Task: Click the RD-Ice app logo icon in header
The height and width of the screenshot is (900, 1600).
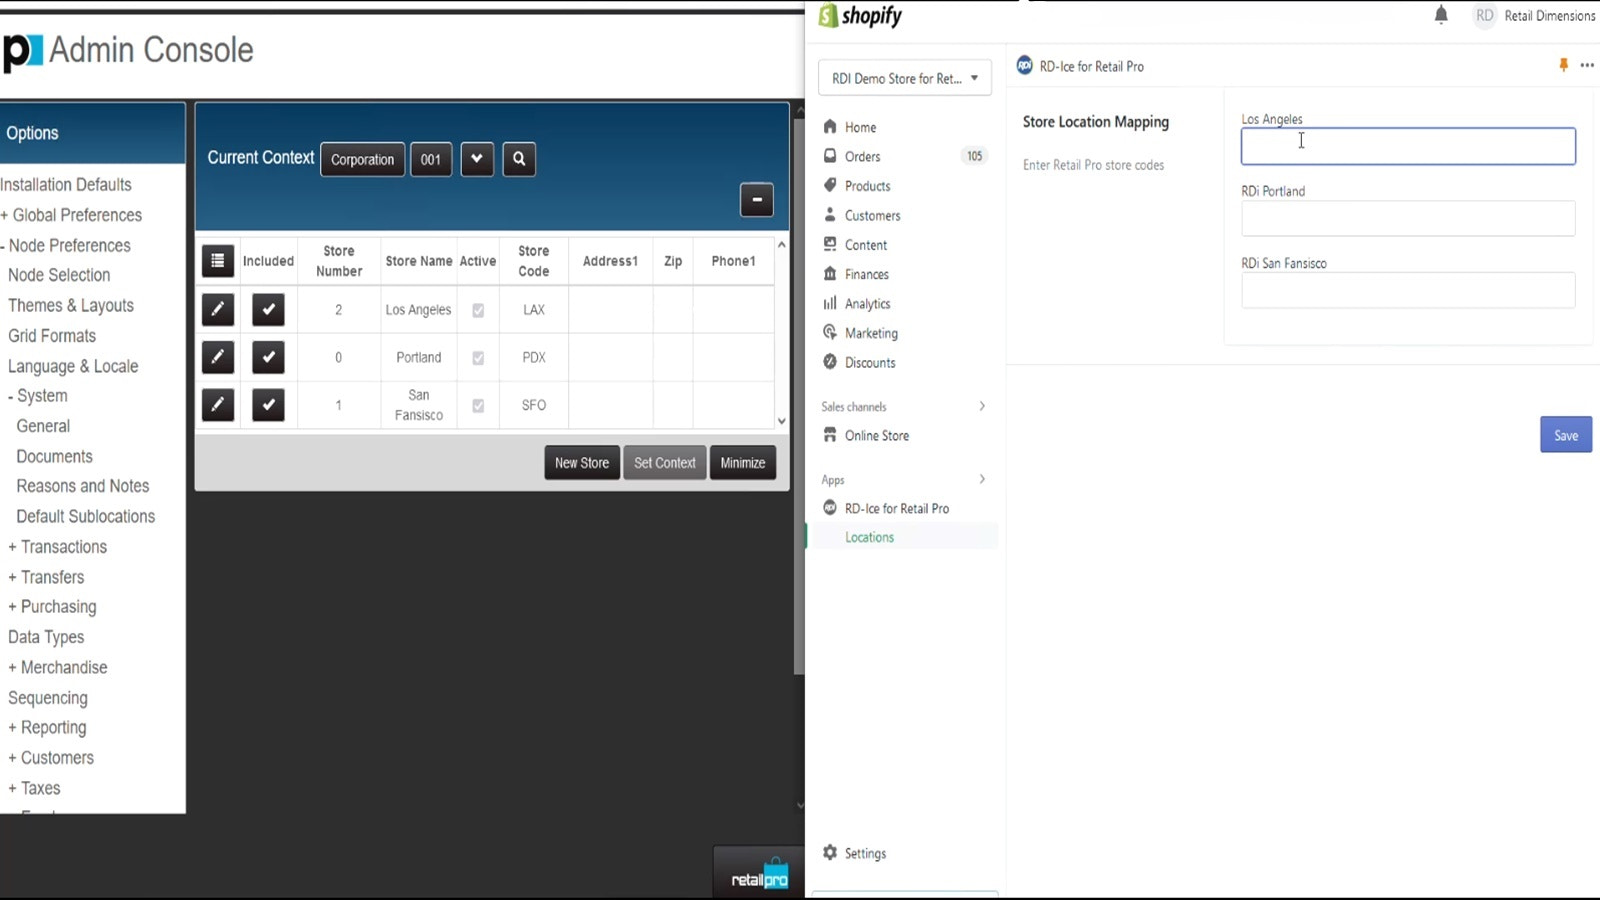Action: coord(1025,66)
